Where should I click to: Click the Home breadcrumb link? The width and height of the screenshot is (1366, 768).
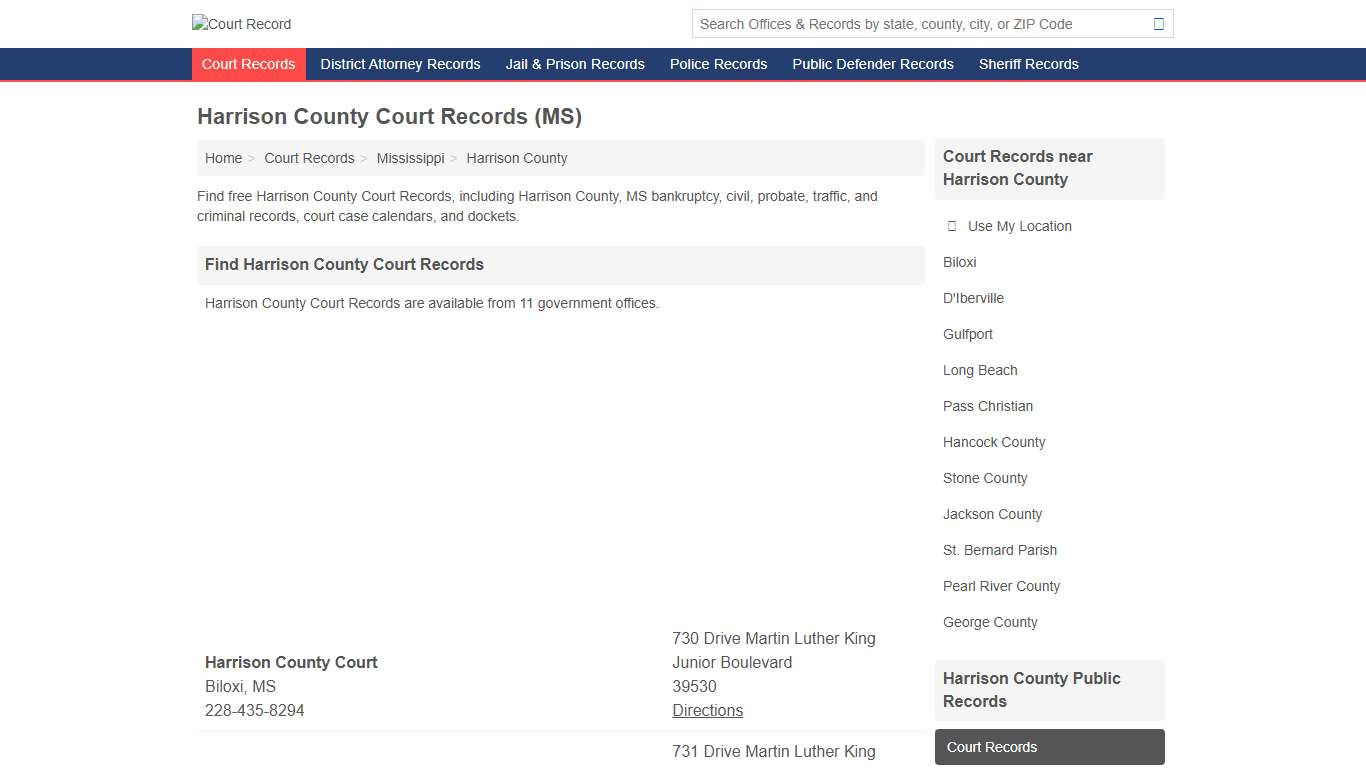(223, 158)
